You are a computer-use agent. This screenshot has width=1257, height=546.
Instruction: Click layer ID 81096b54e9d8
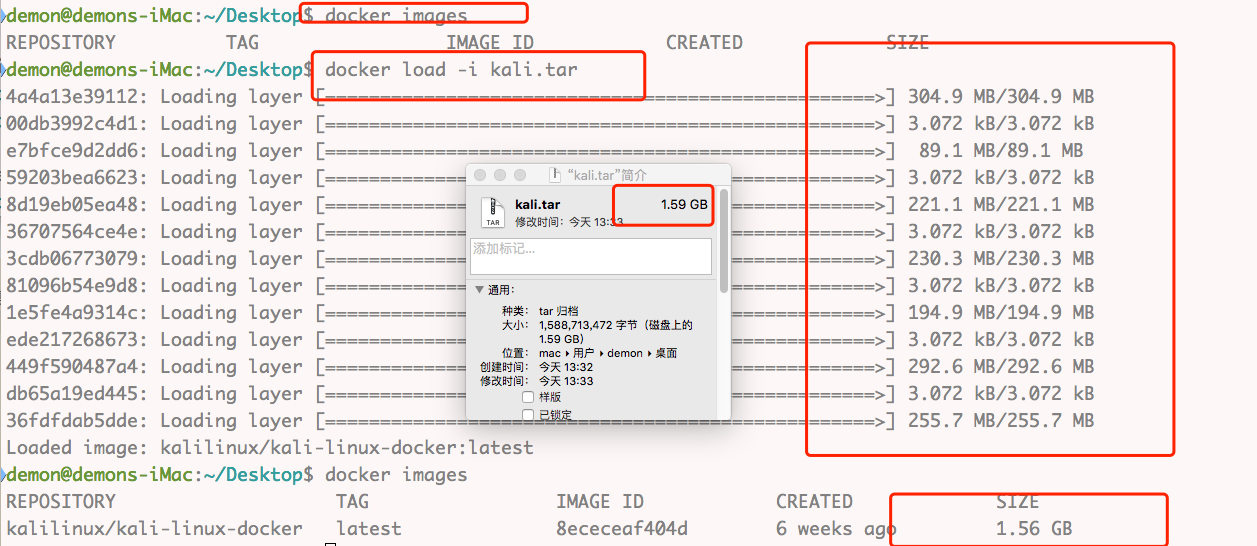(71, 286)
